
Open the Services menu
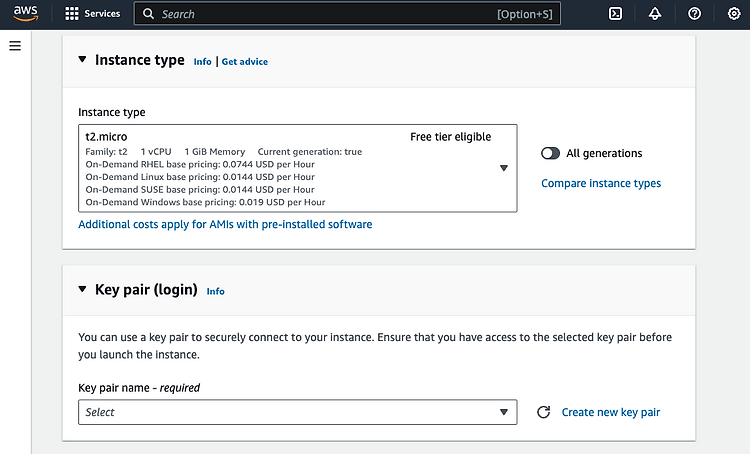(x=93, y=14)
